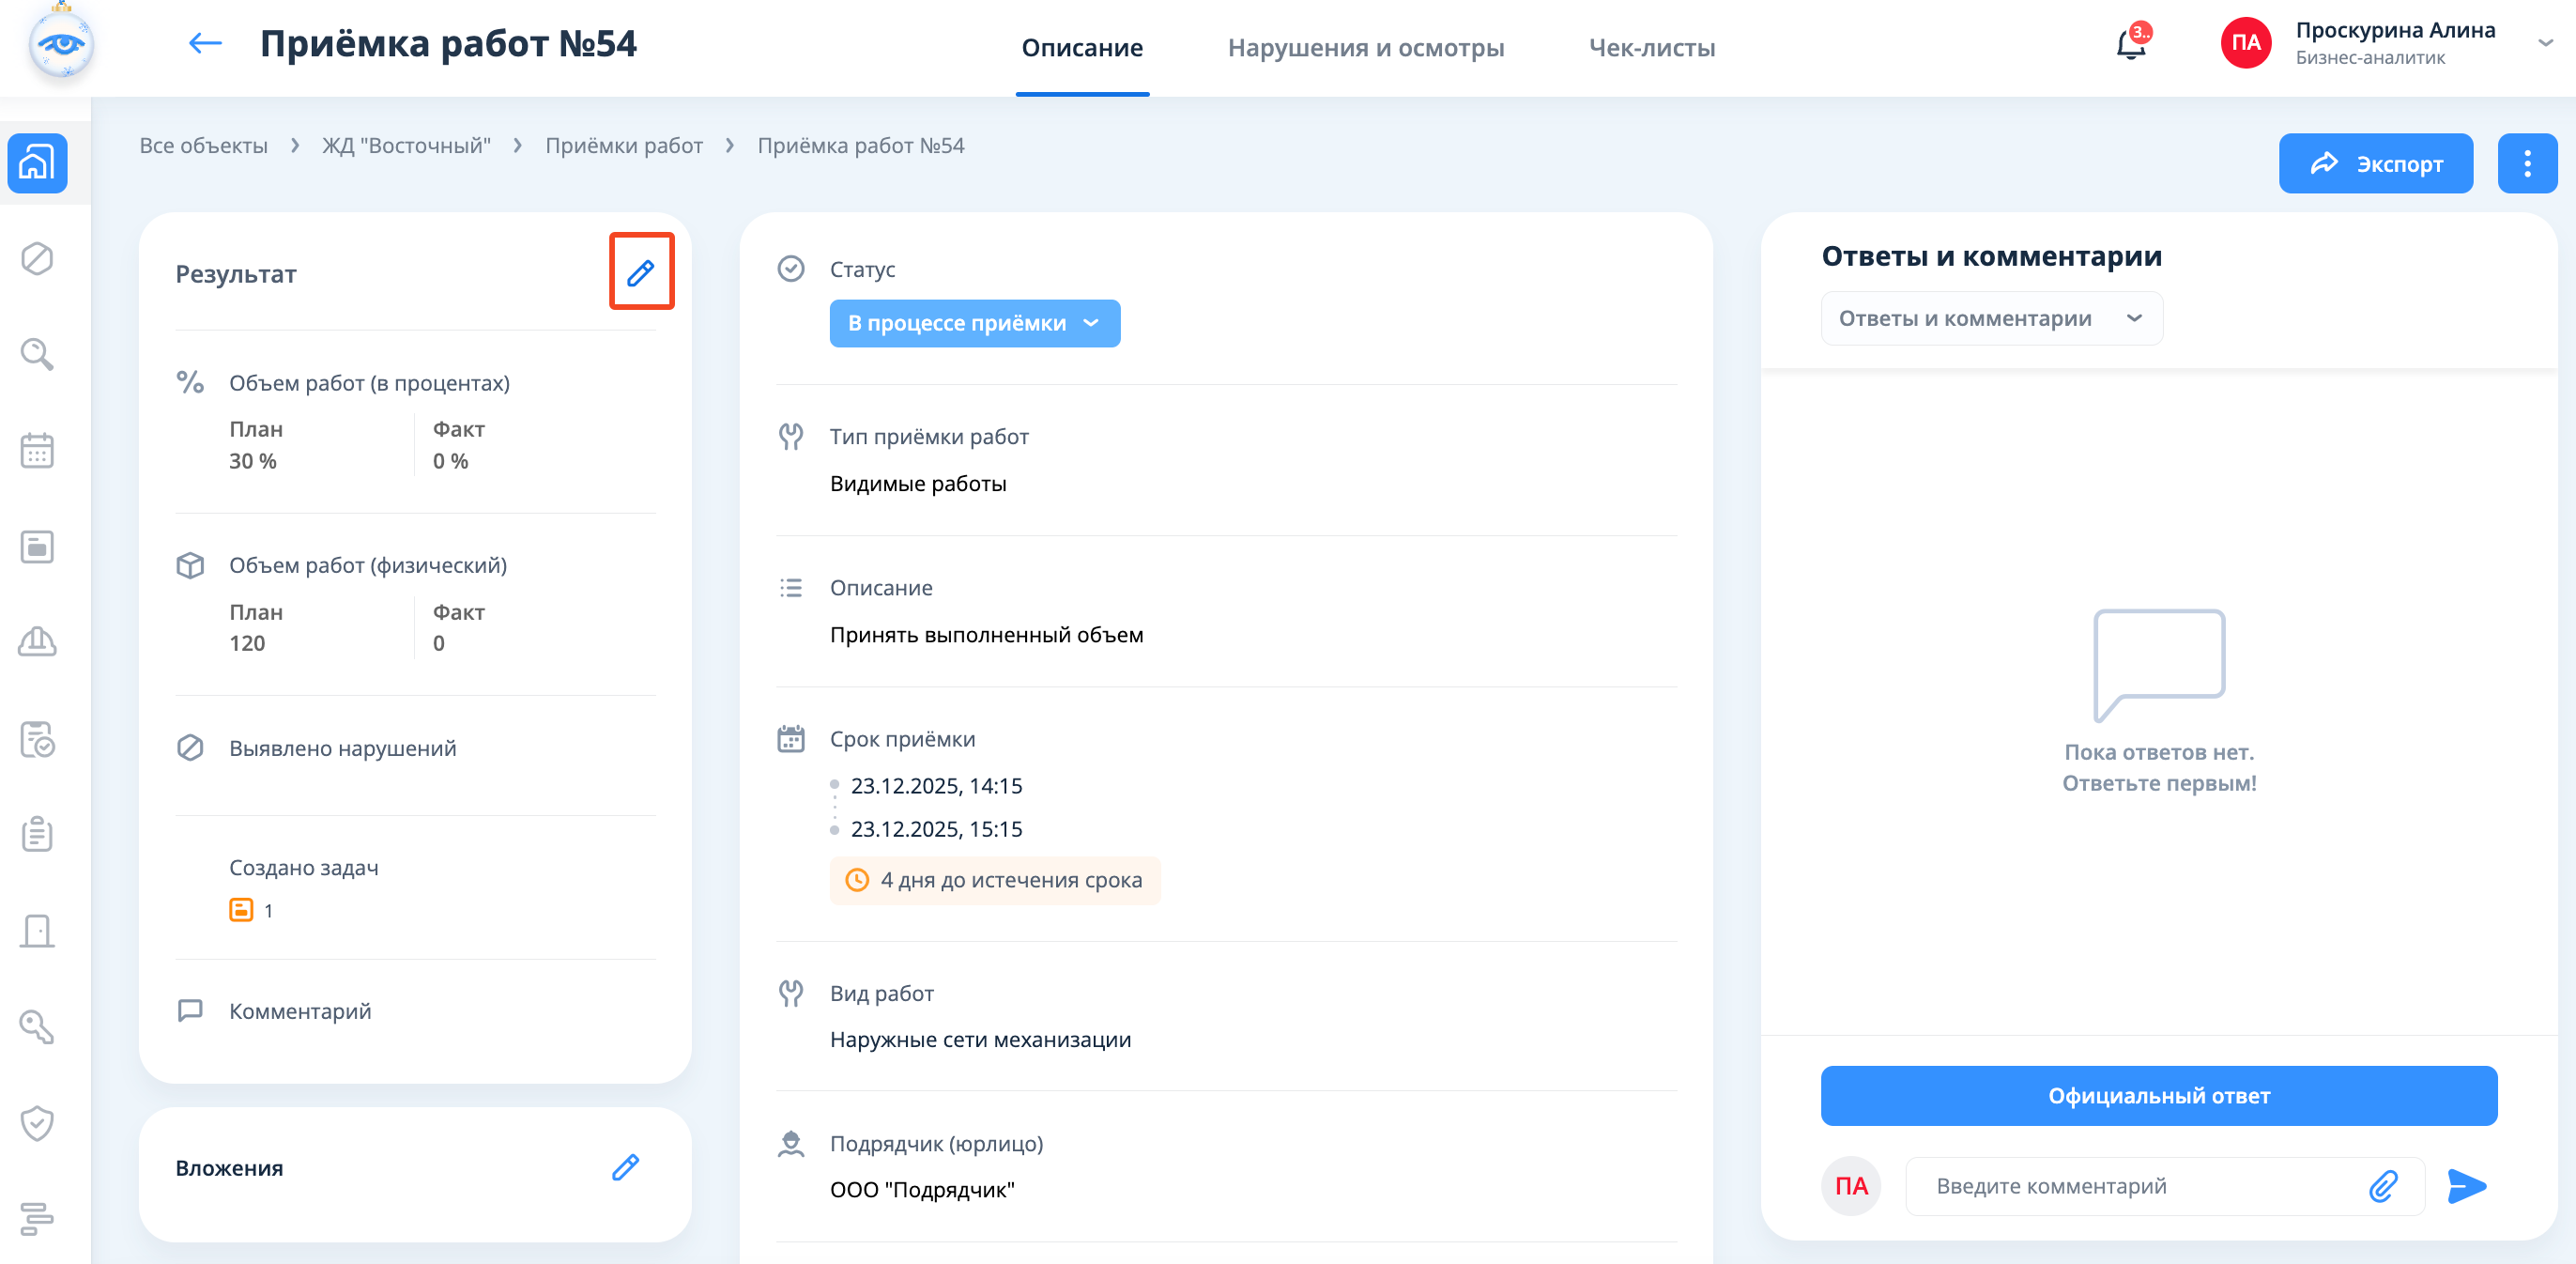Switch to Нарушения и осмотры tab
This screenshot has height=1264, width=2576.
pyautogui.click(x=1365, y=48)
